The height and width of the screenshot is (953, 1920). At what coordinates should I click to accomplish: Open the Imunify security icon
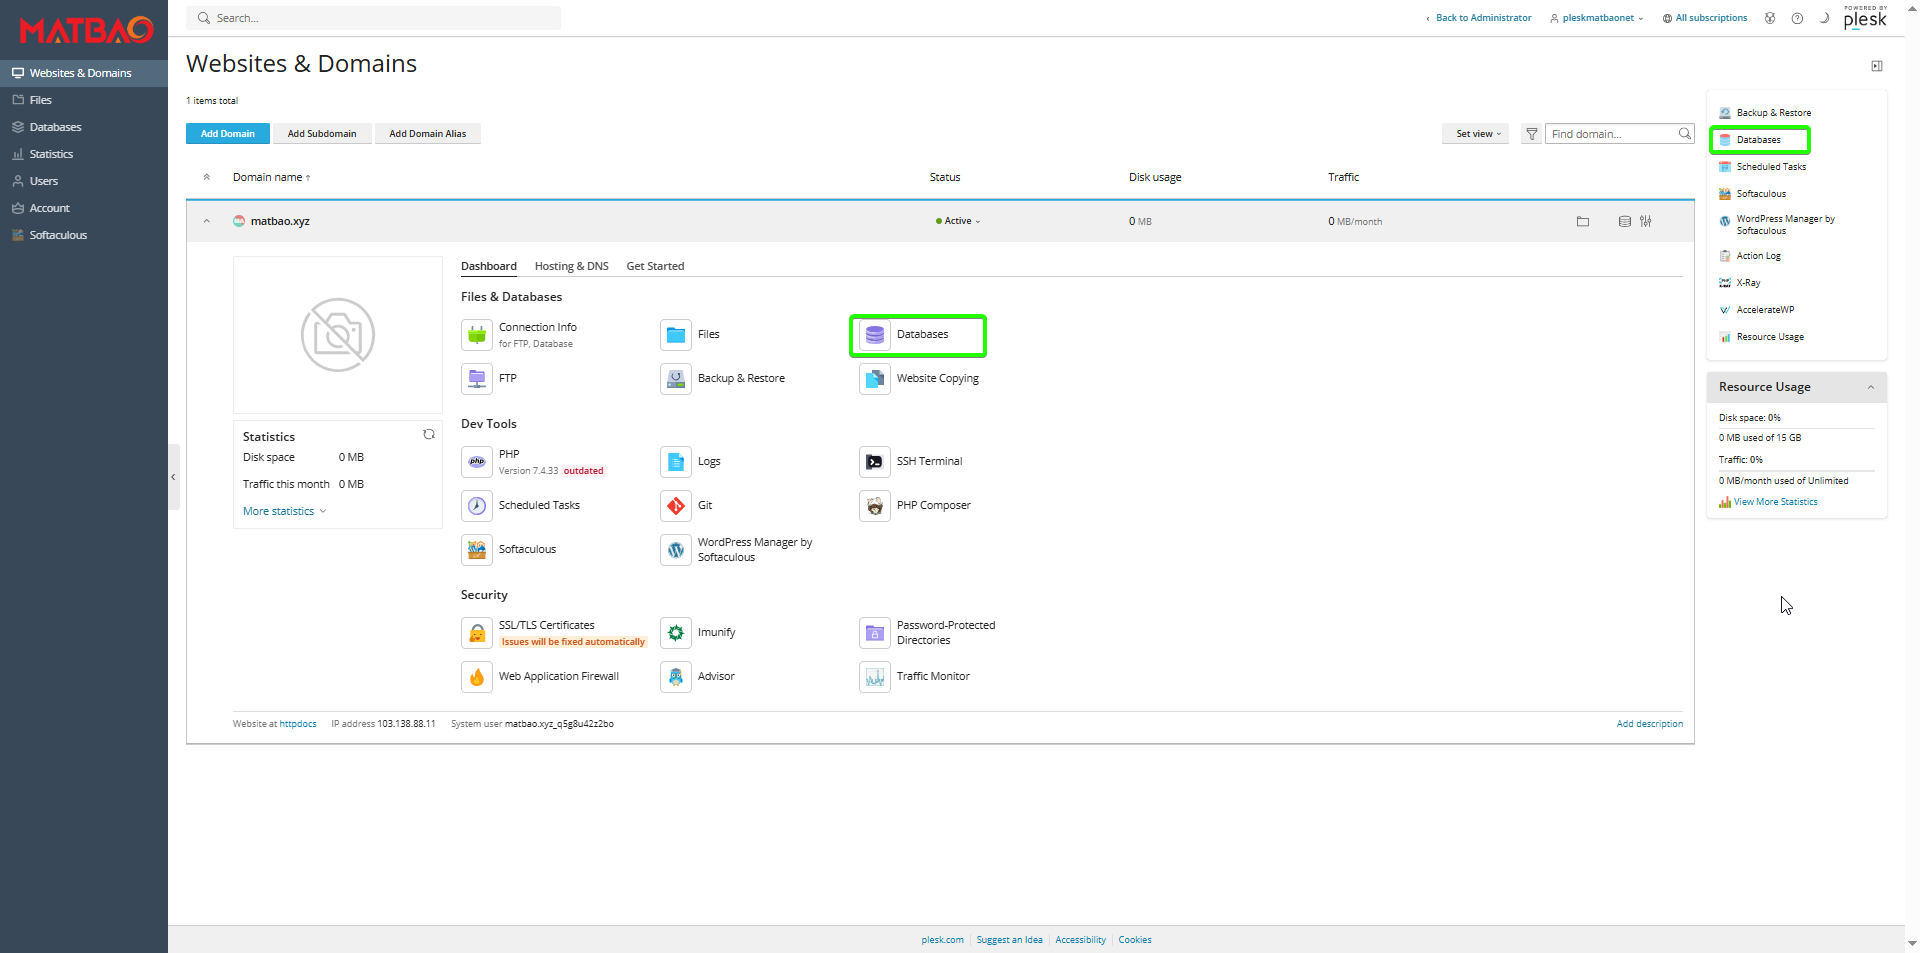[676, 633]
